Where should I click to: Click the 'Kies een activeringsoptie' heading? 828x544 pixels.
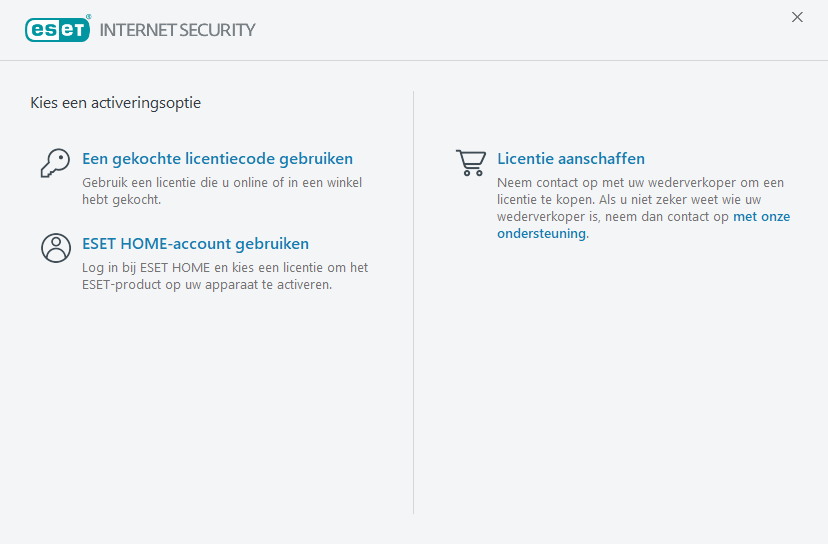tap(116, 102)
